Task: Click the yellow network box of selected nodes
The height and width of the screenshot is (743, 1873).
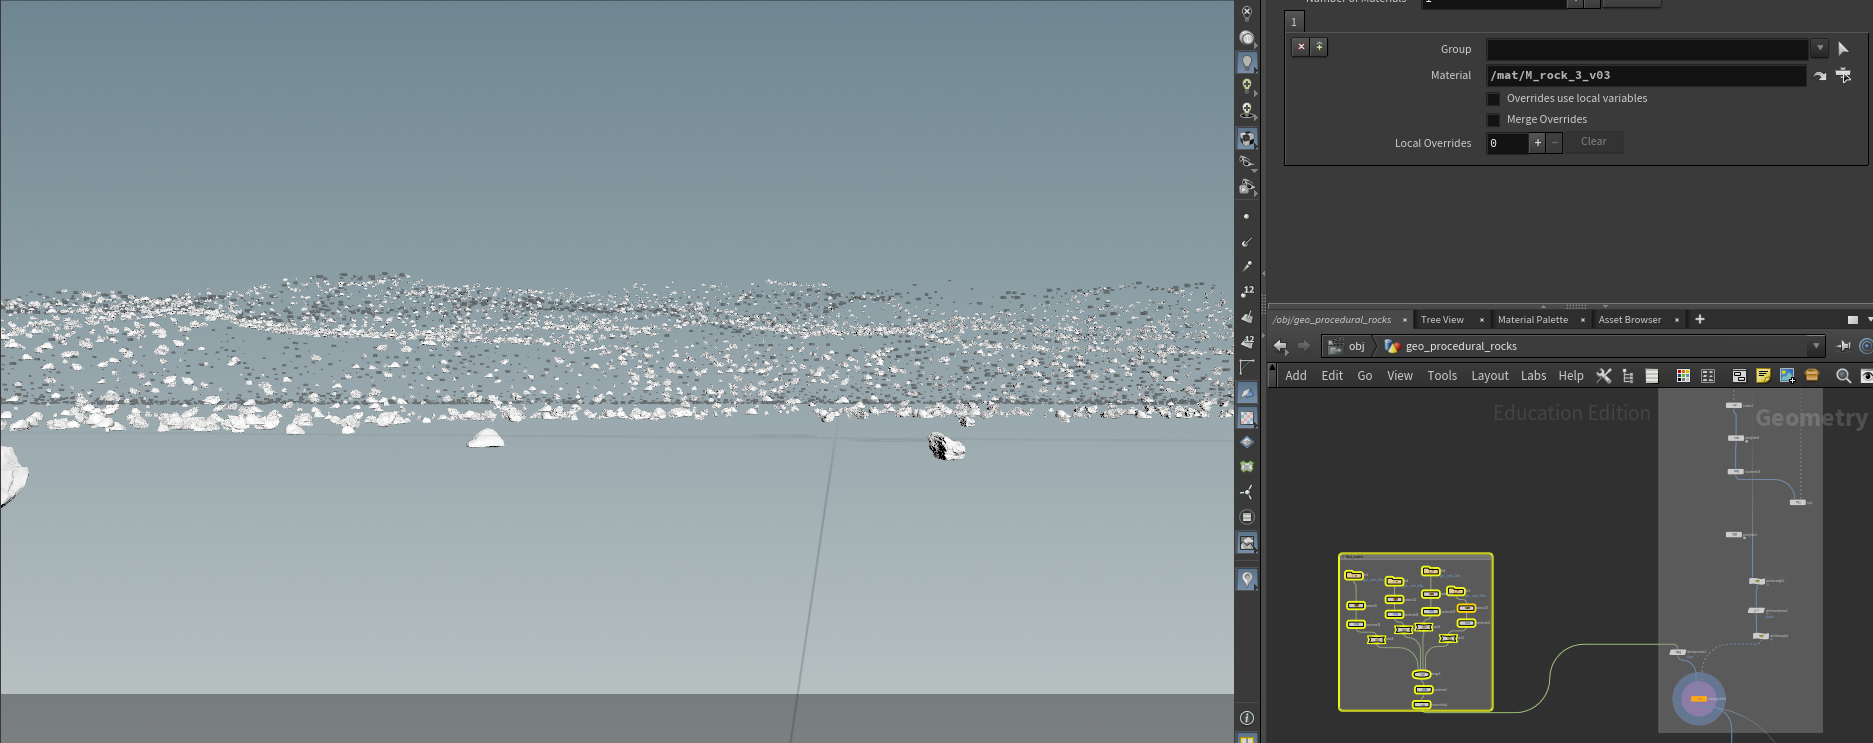Action: pyautogui.click(x=1416, y=632)
